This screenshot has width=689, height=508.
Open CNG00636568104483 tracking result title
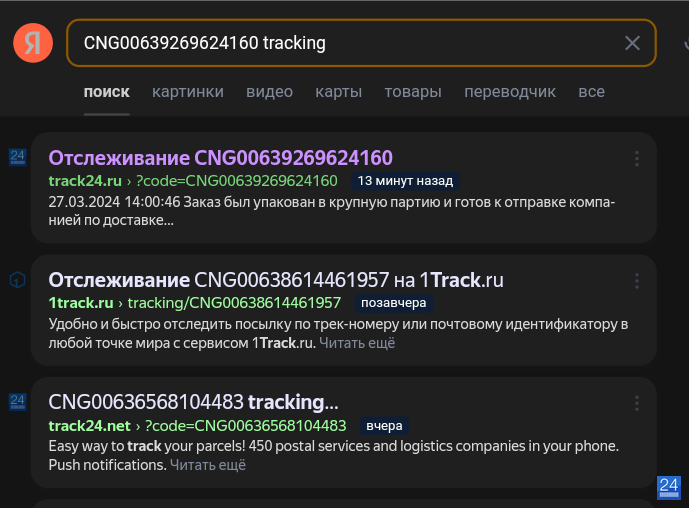tap(193, 402)
